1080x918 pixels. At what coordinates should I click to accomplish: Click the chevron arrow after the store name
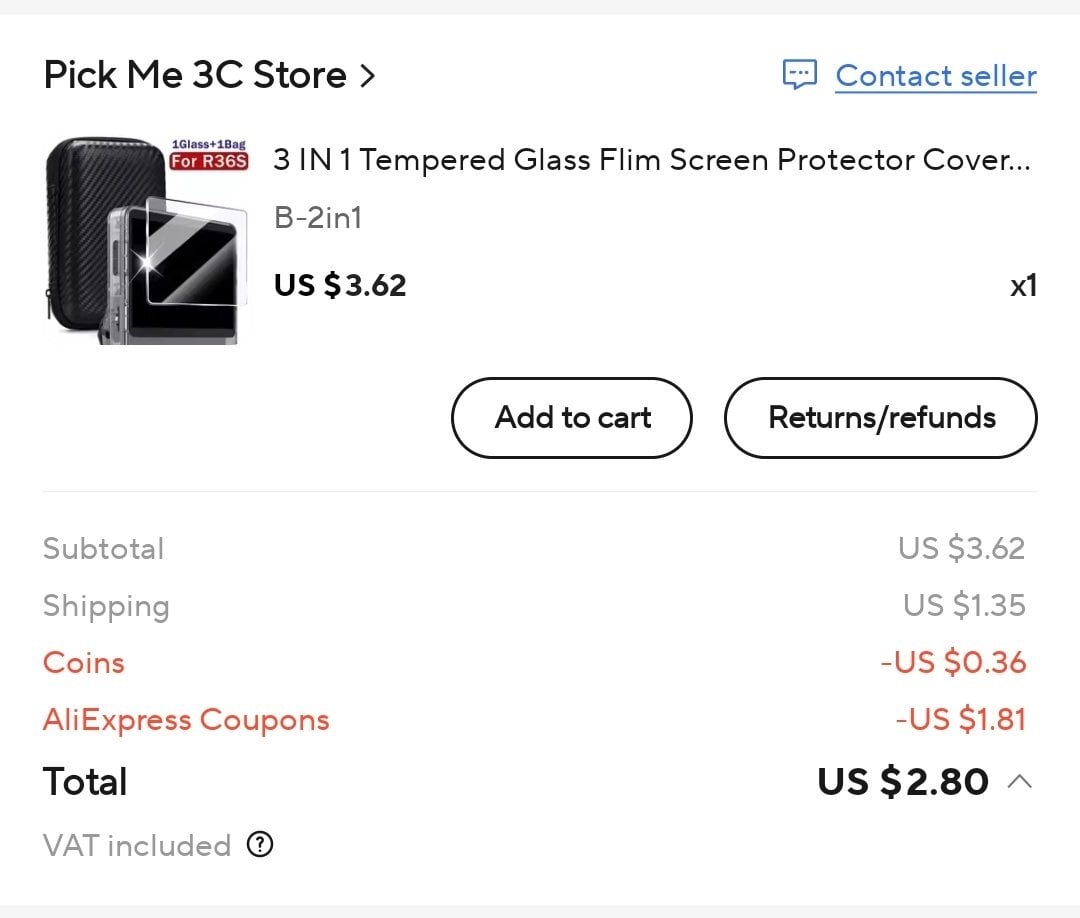[x=368, y=75]
